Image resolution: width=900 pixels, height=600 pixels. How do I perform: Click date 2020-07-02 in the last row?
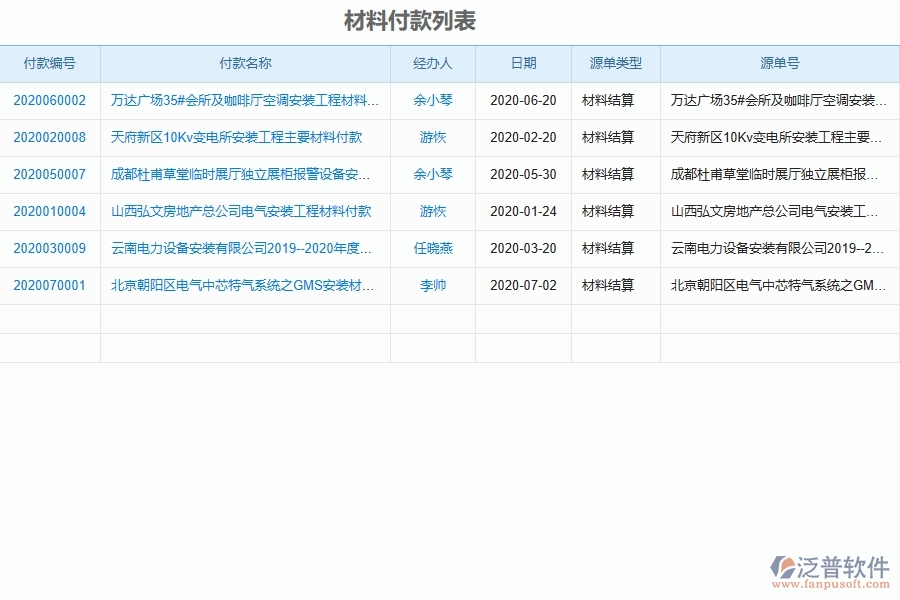[521, 286]
